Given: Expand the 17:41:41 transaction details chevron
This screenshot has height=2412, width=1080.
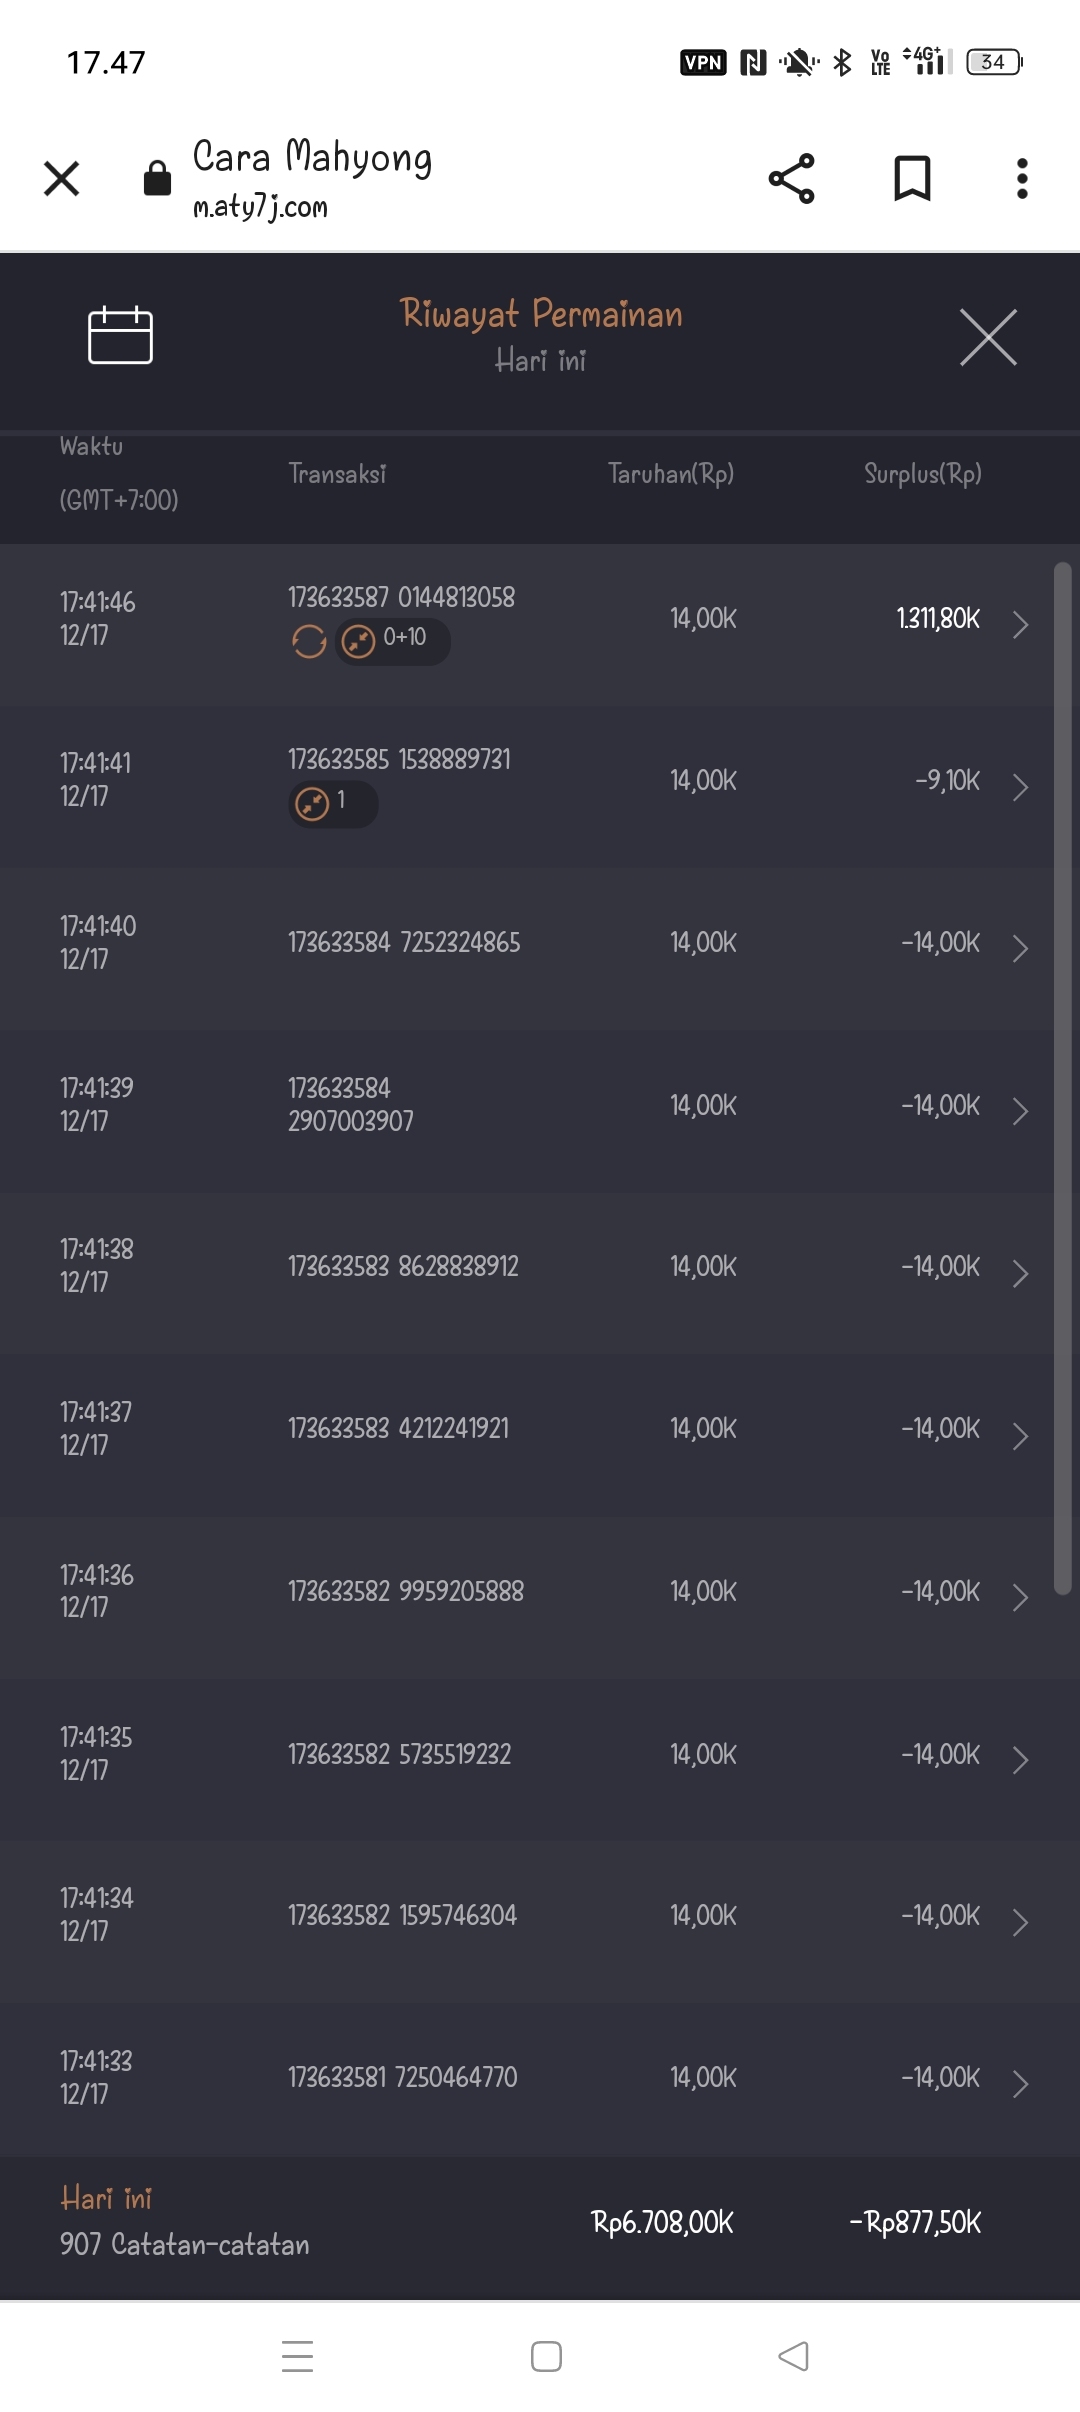Looking at the screenshot, I should pyautogui.click(x=1019, y=787).
